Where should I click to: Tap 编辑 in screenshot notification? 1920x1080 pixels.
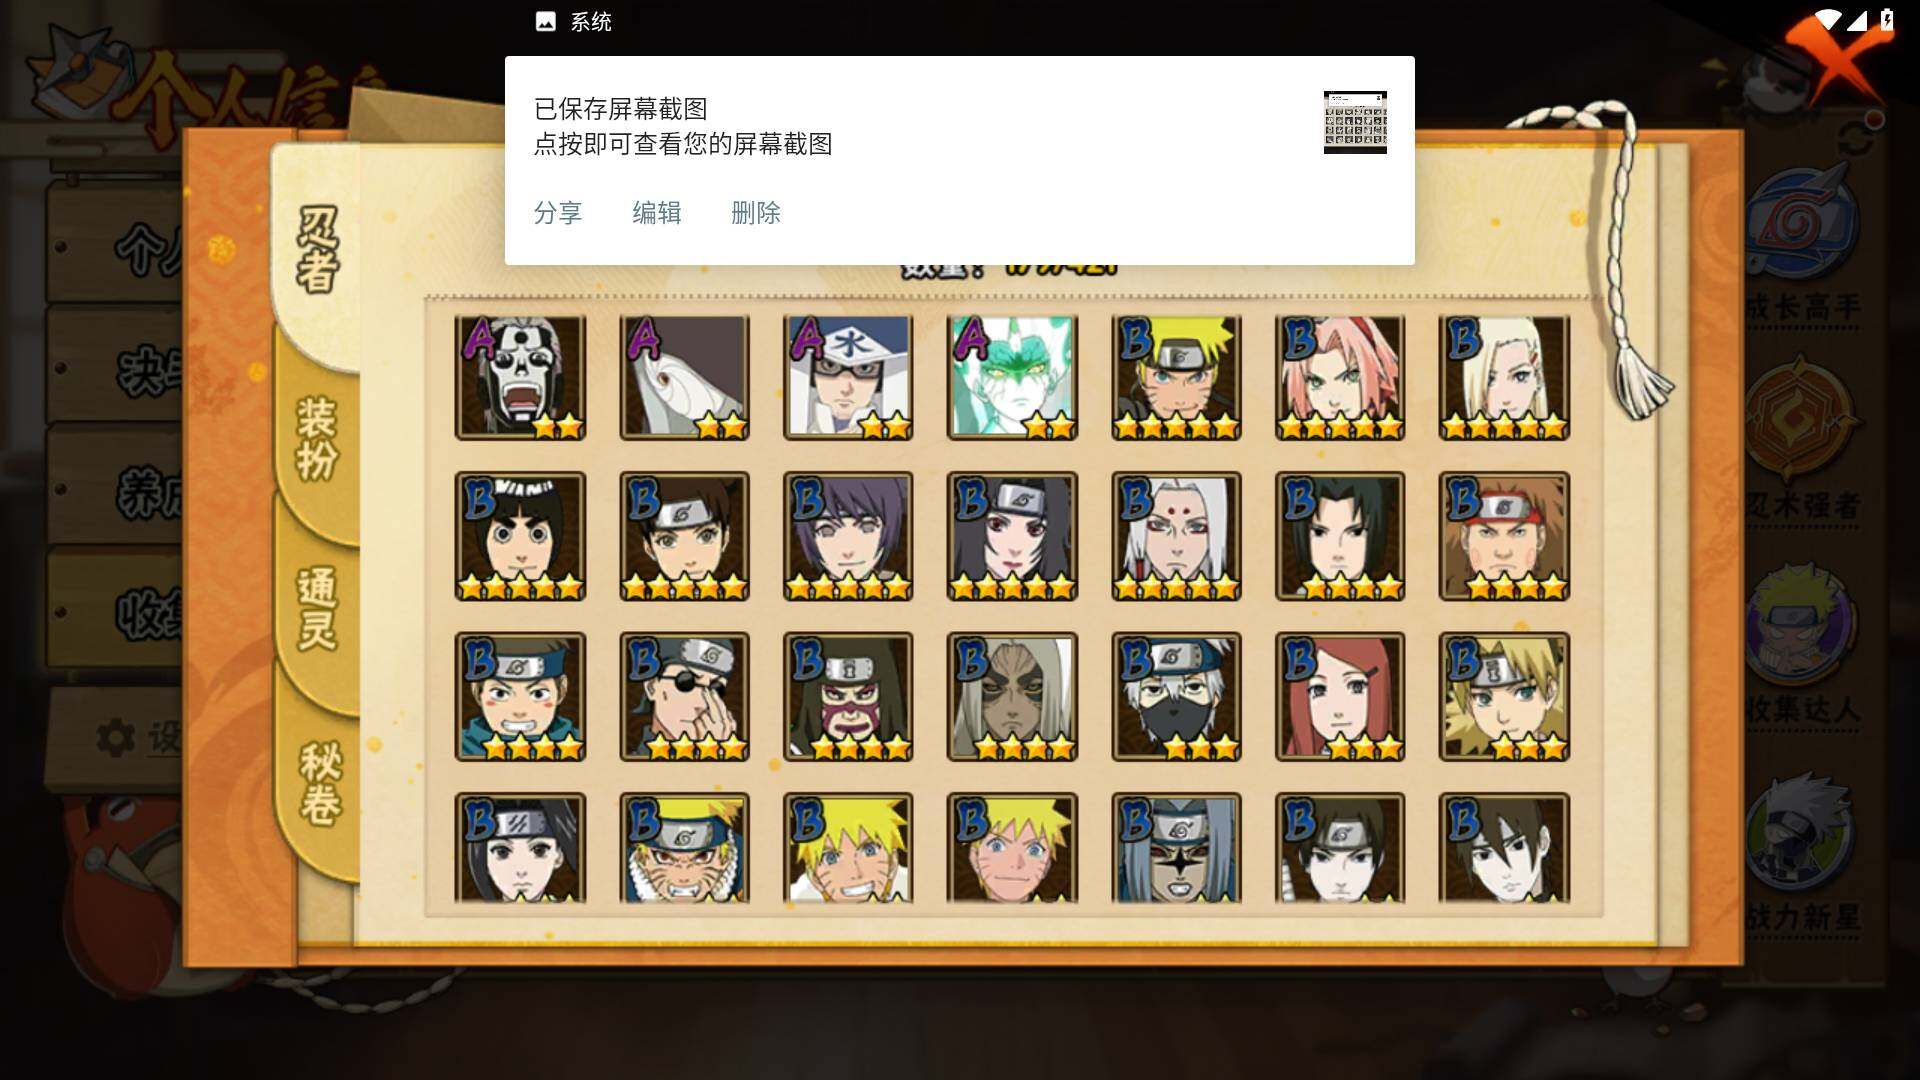point(657,213)
